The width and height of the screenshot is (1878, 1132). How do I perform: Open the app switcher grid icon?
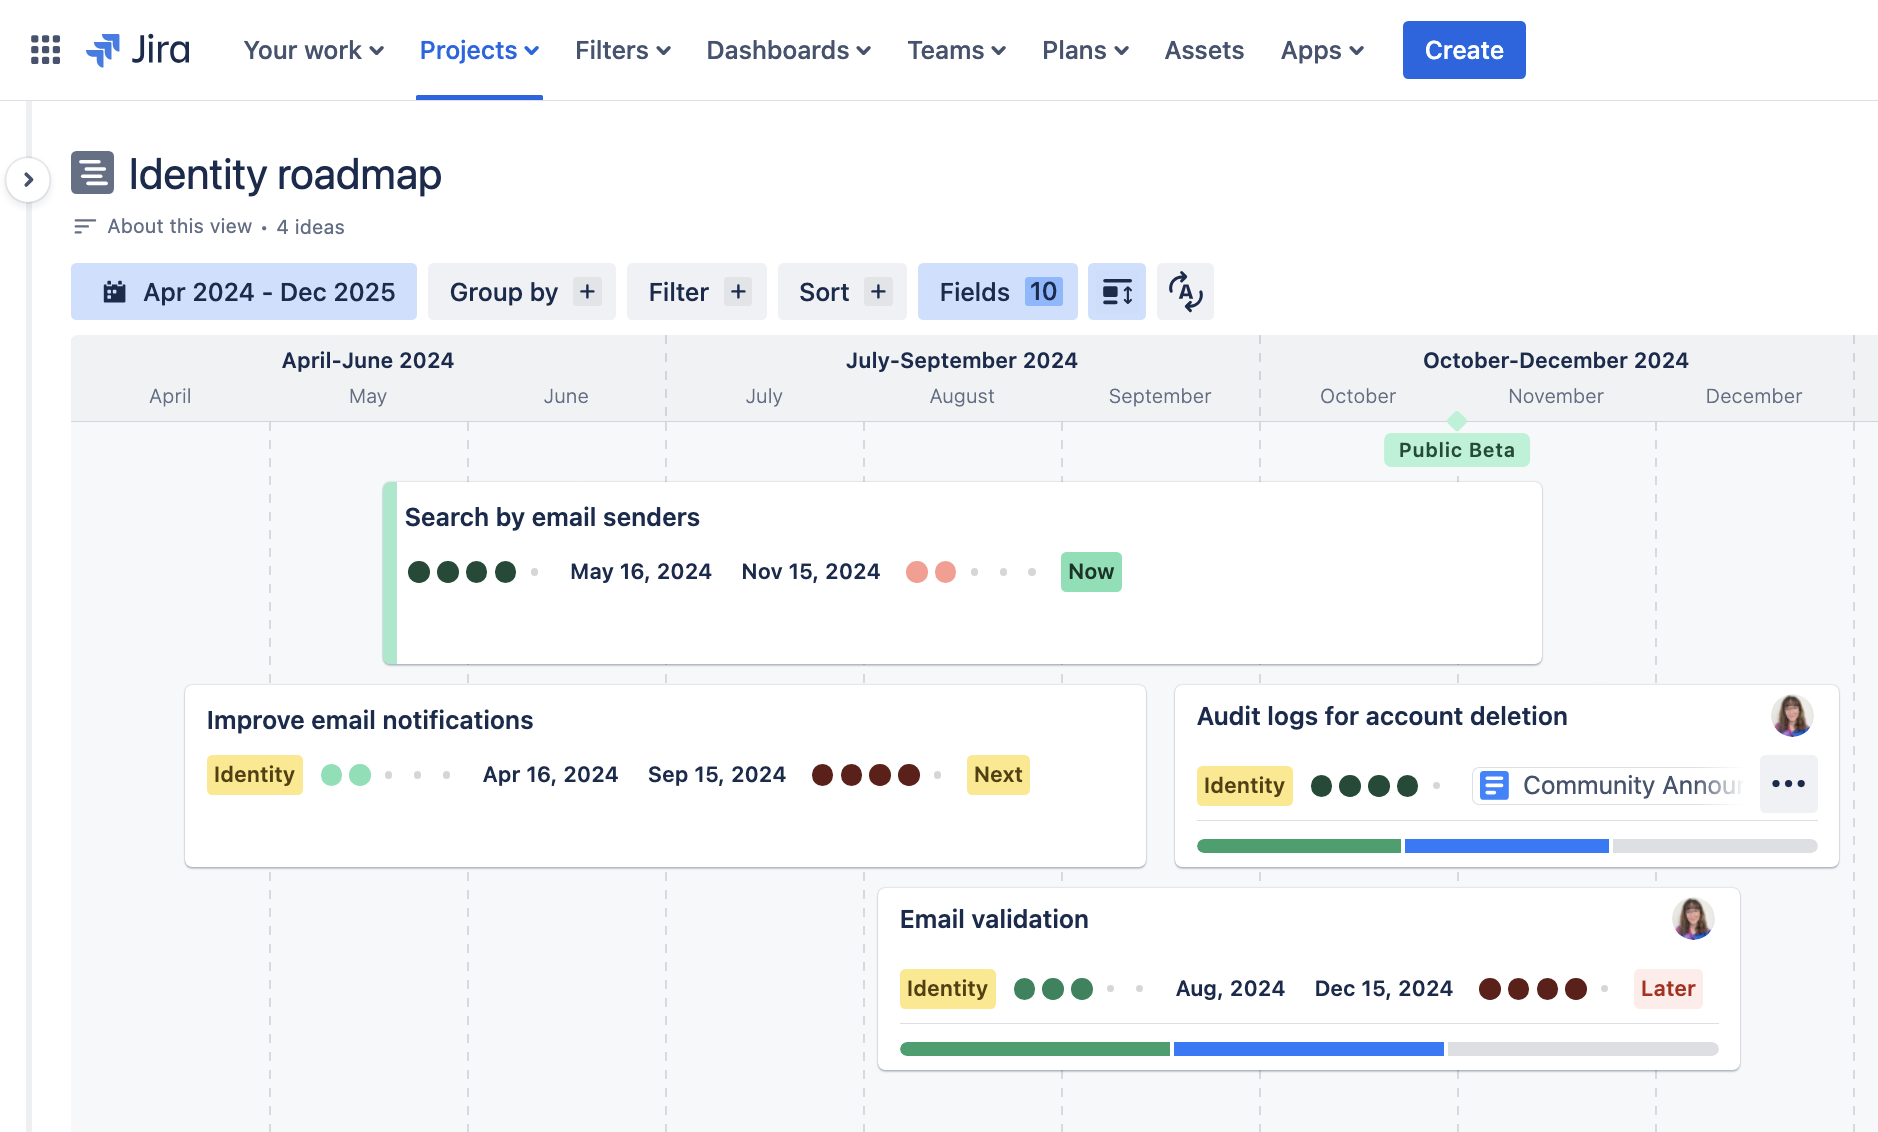[45, 50]
